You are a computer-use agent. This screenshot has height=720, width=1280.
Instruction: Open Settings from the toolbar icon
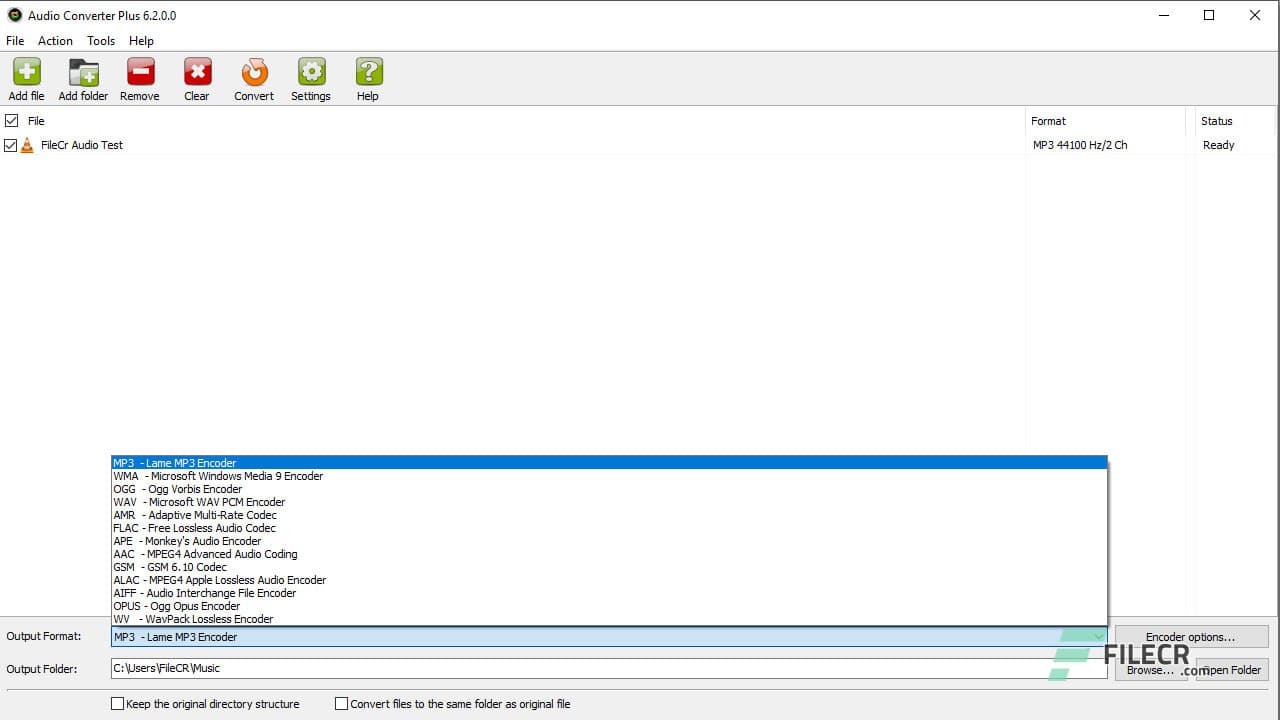311,70
